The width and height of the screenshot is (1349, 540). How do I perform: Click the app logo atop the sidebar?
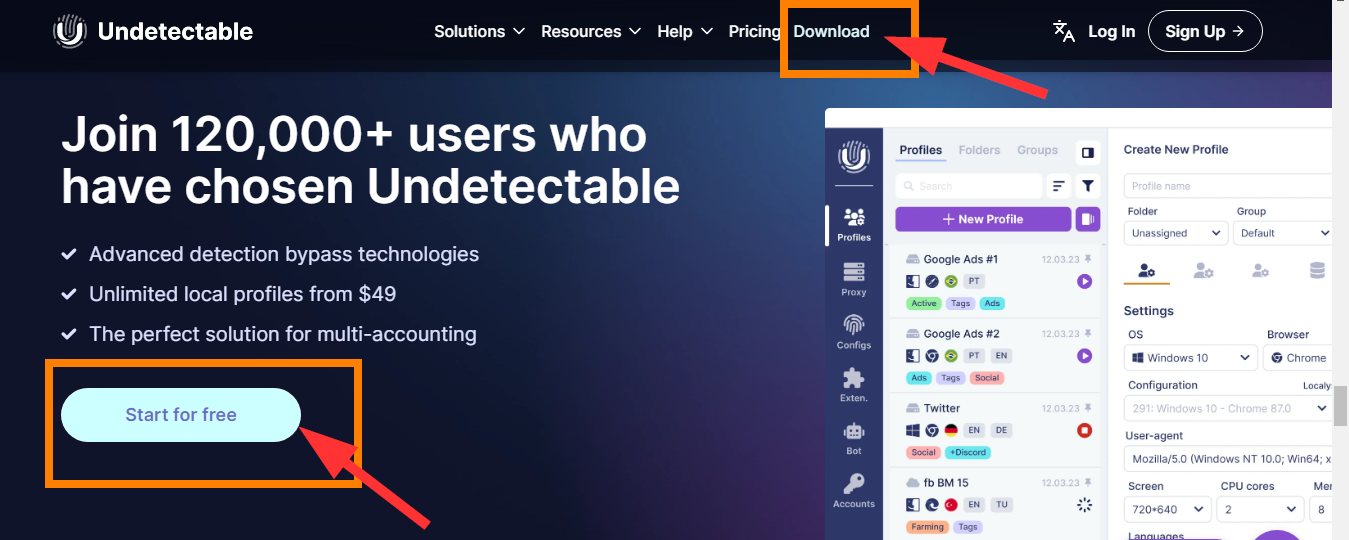coord(854,157)
